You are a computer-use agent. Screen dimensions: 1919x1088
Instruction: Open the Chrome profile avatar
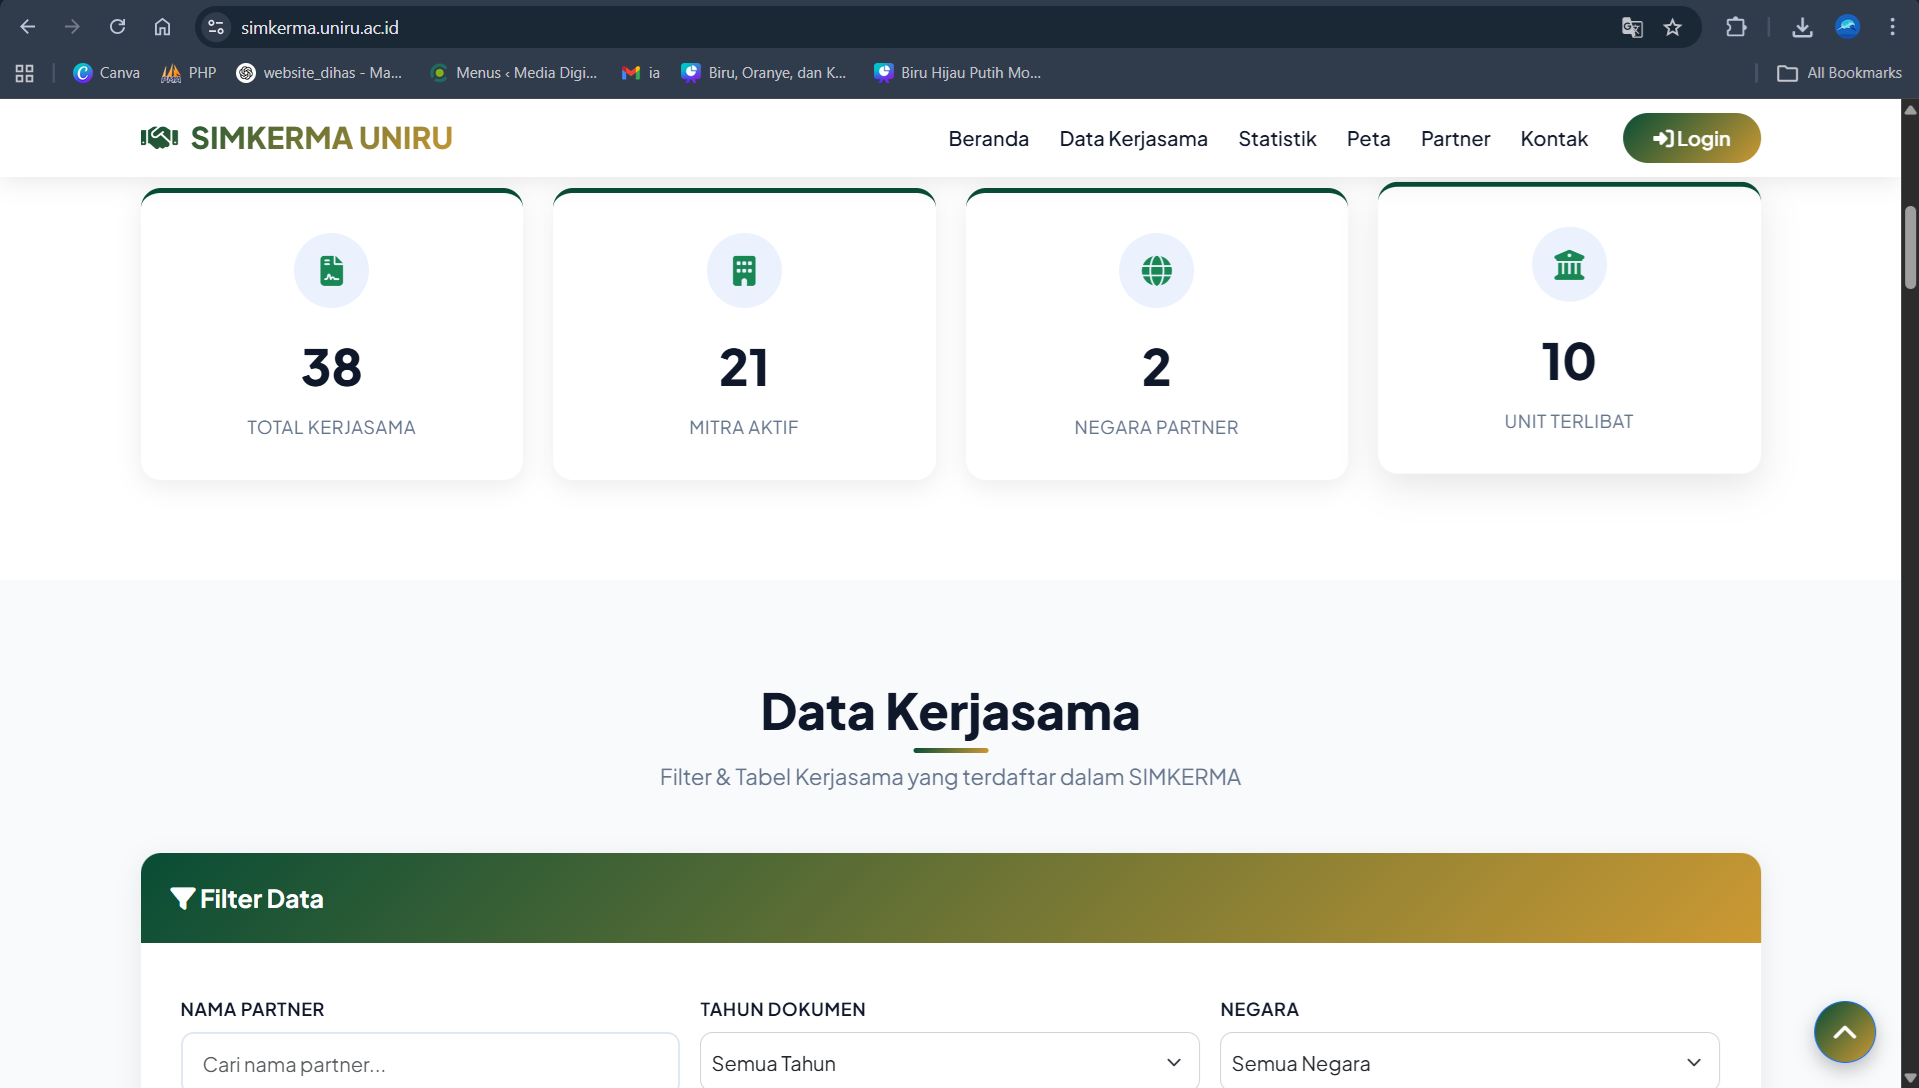pos(1848,27)
